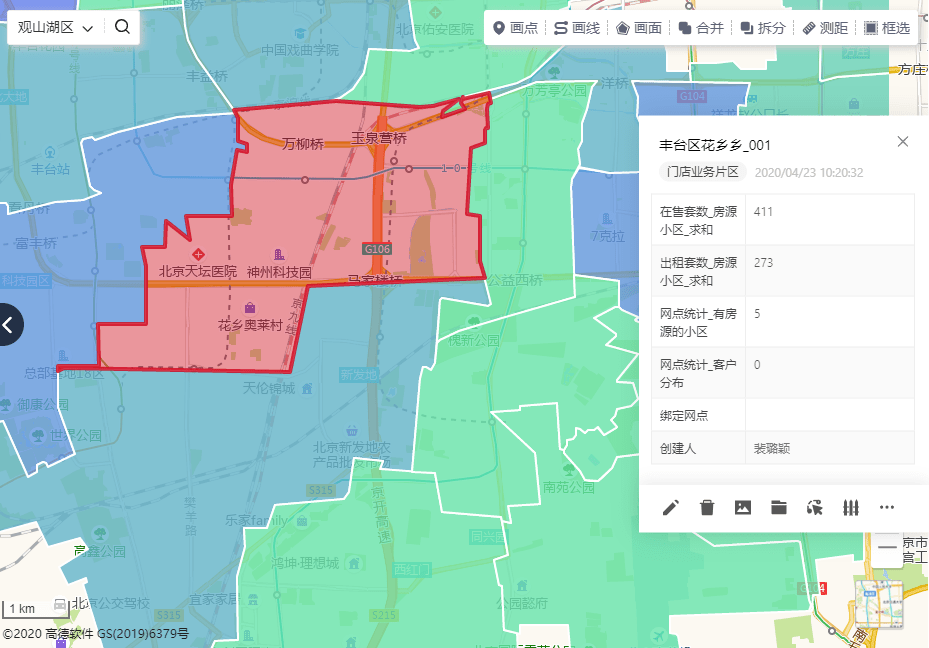Click the 绑定网点 row label
The width and height of the screenshot is (929, 648).
pos(684,415)
